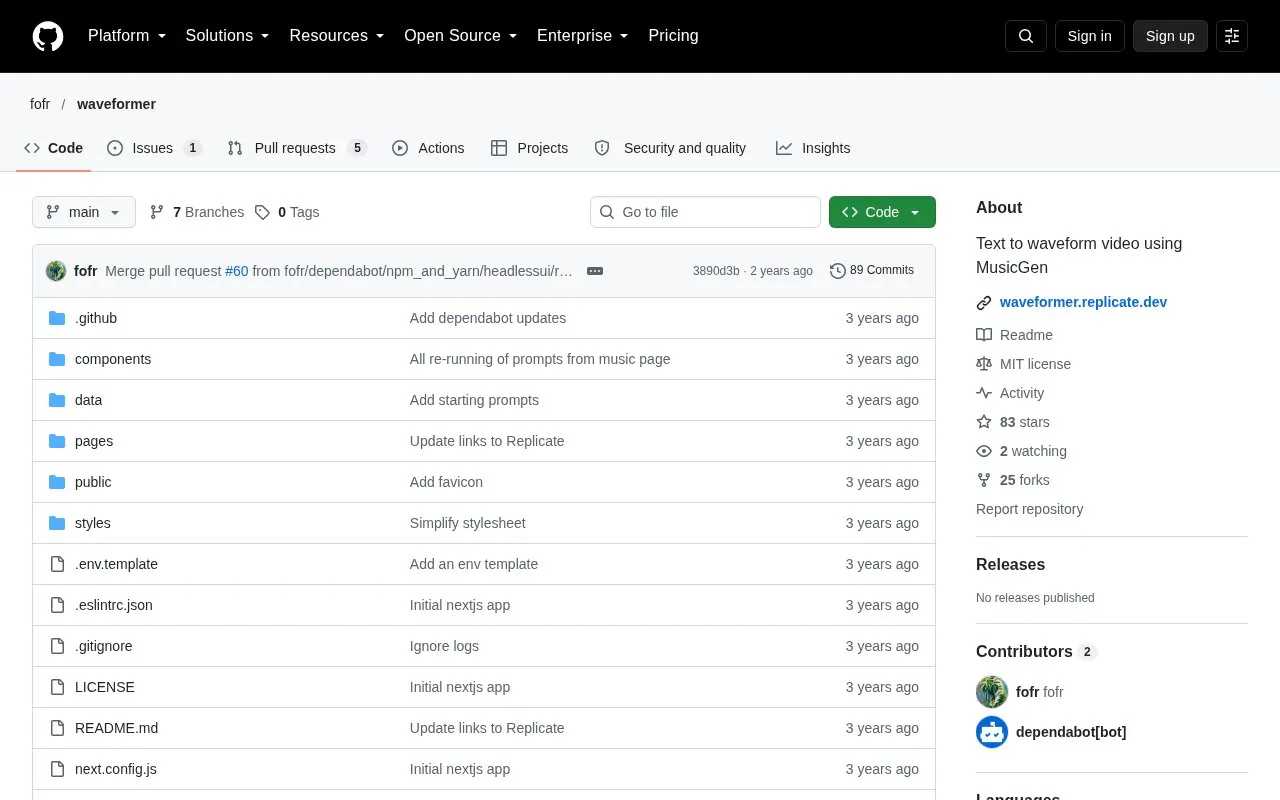
Task: Open pull request #60 link
Action: pos(236,271)
